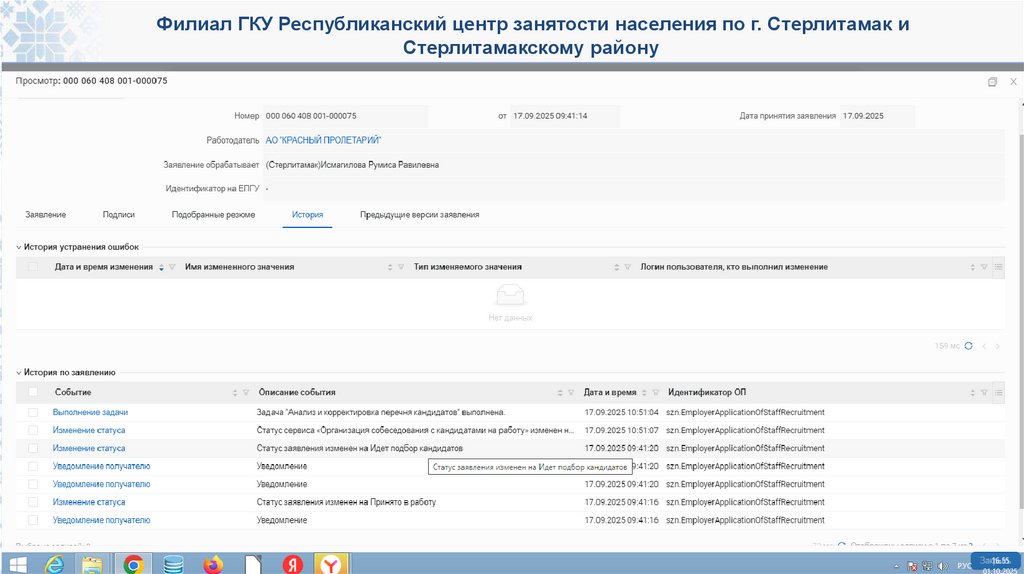The image size is (1024, 574).
Task: Sort by 'Логин пользователя' column
Action: pyautogui.click(x=973, y=267)
